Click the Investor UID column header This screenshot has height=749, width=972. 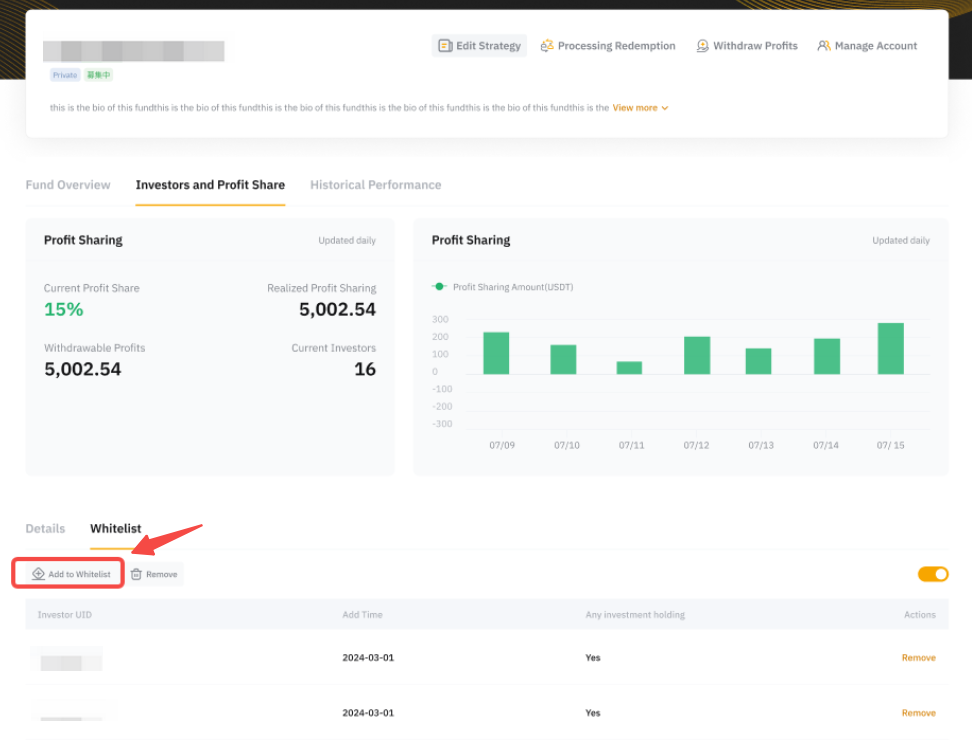point(64,615)
